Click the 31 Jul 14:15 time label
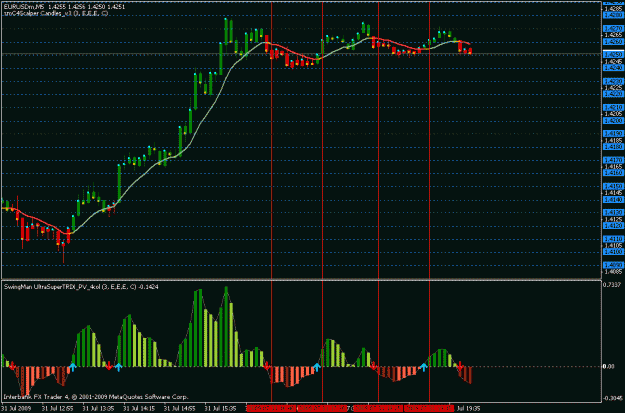This screenshot has height=413, width=625. tap(139, 409)
